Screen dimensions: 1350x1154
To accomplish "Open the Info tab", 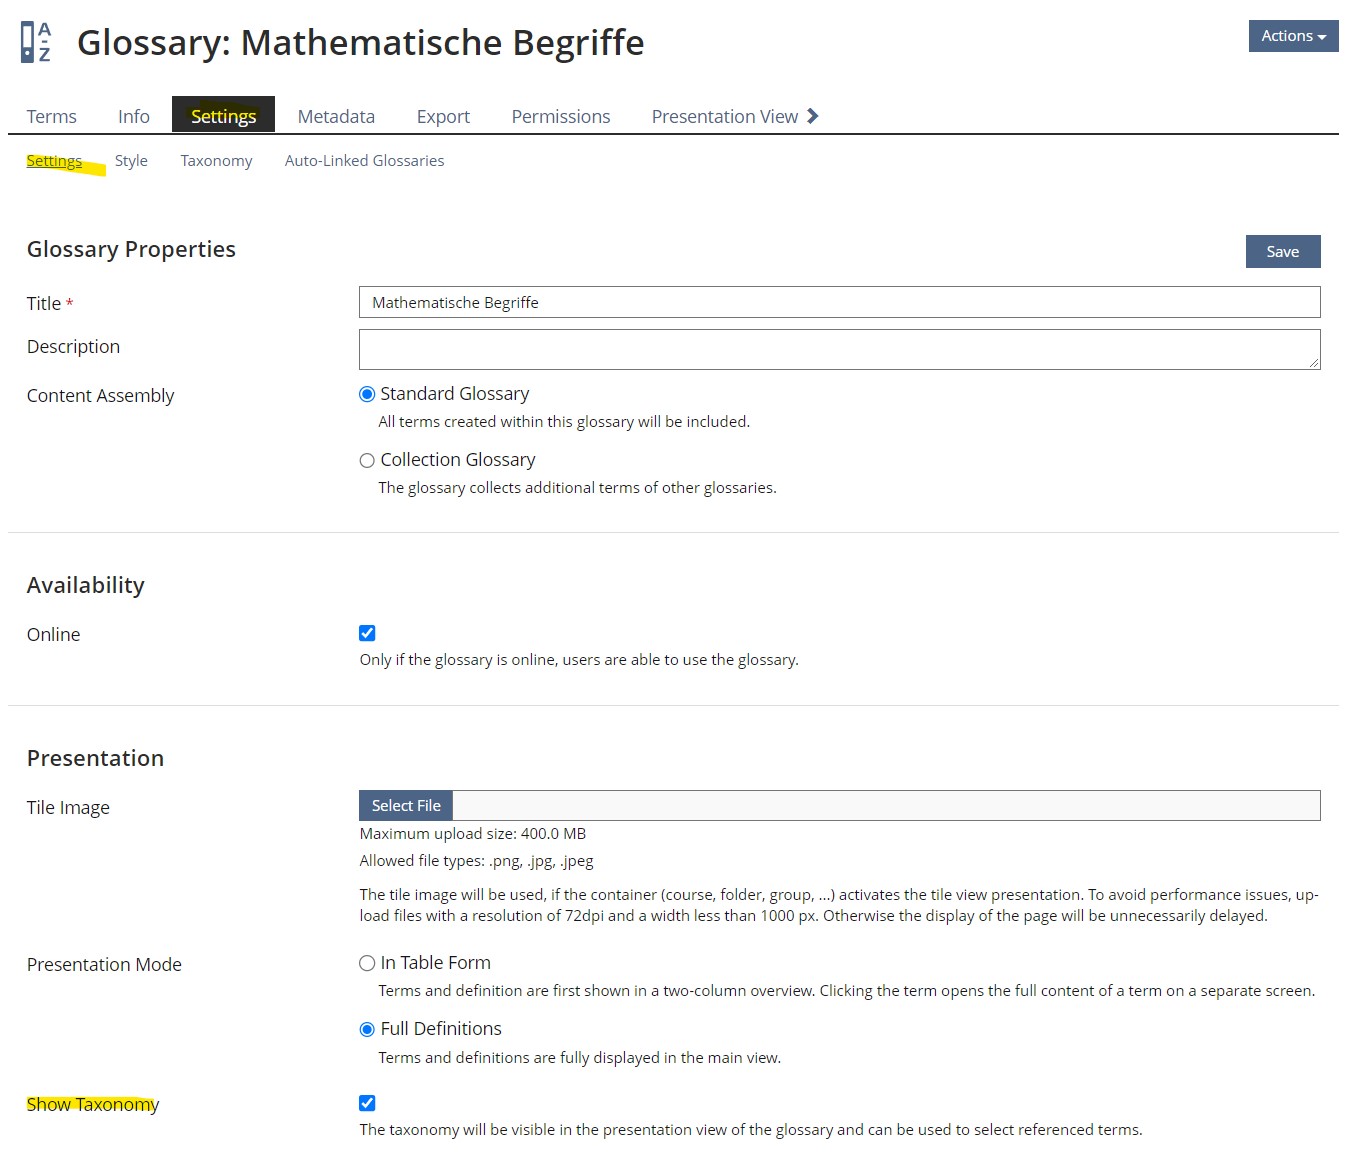I will point(134,116).
